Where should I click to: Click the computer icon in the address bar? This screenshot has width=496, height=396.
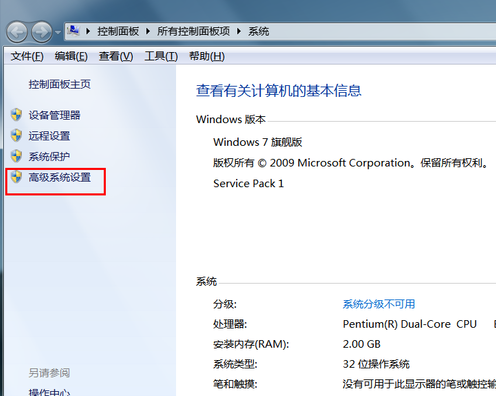click(73, 31)
